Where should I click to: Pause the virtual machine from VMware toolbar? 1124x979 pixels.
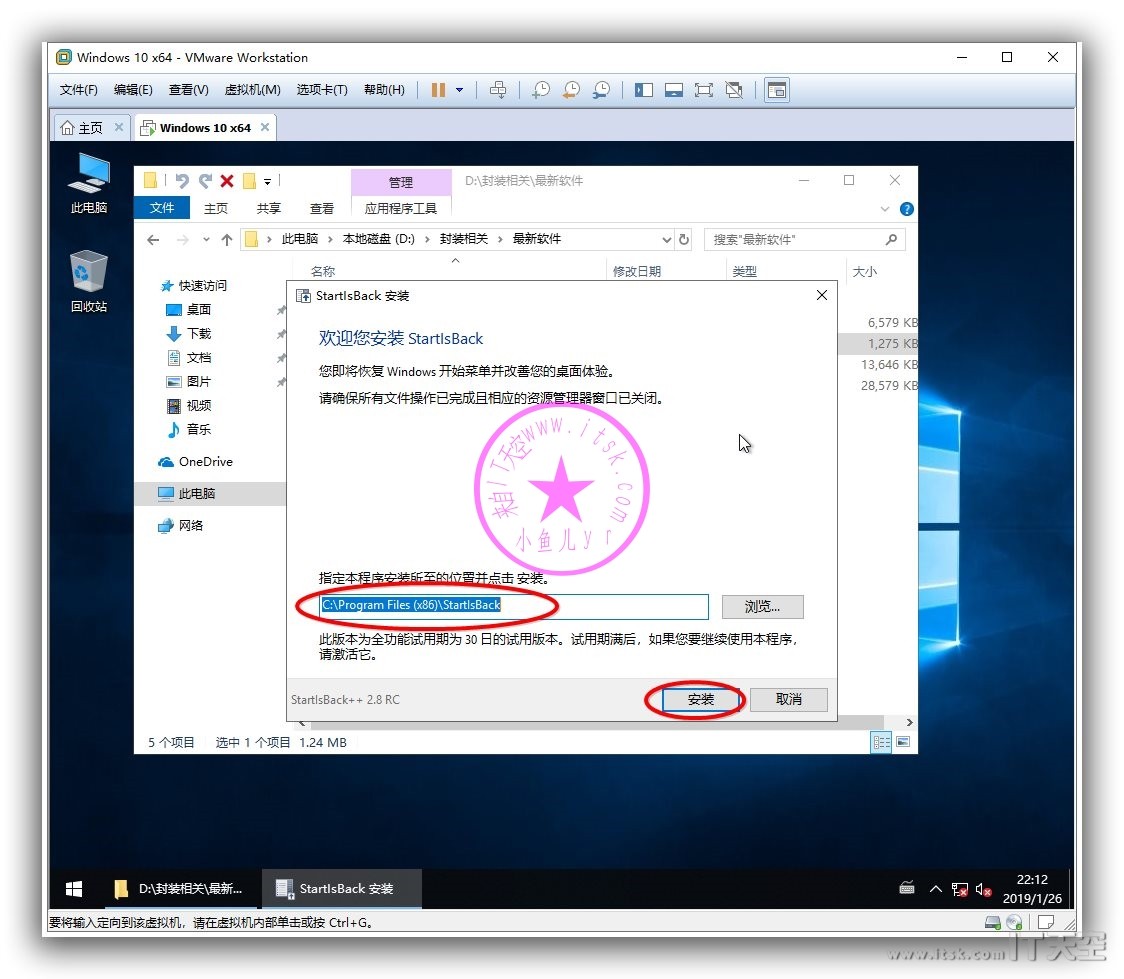tap(438, 90)
